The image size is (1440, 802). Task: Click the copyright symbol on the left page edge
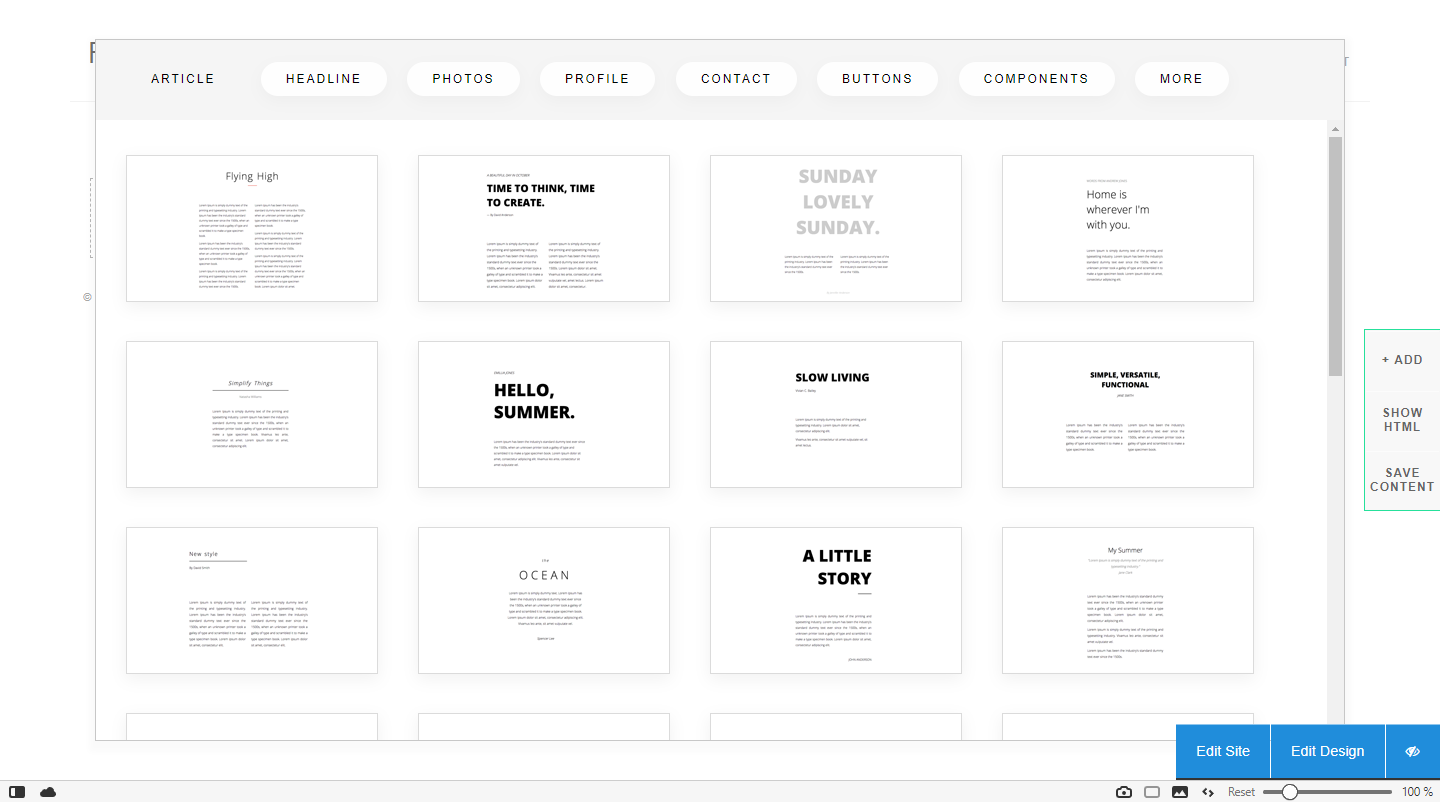88,296
